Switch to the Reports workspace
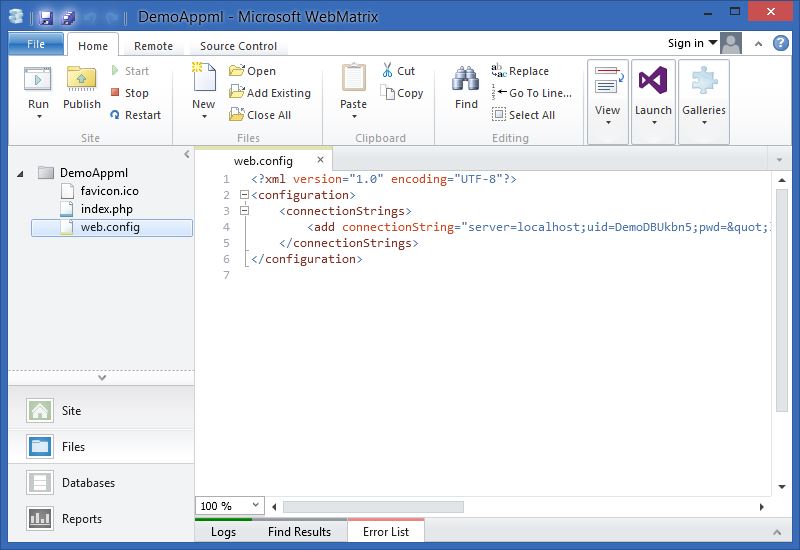 (101, 519)
